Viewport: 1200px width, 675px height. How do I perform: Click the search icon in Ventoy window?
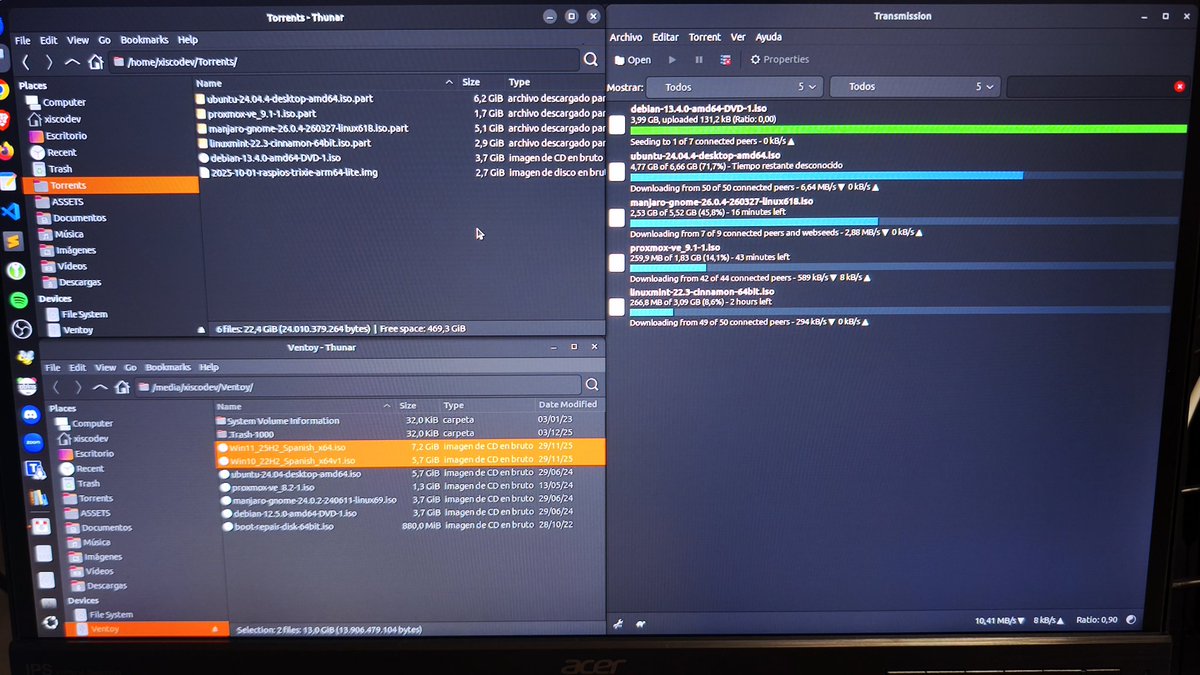click(592, 385)
